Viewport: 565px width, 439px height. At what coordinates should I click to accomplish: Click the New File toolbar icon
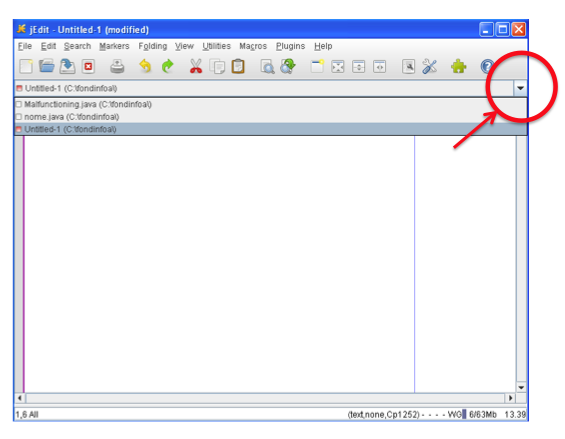tap(26, 67)
